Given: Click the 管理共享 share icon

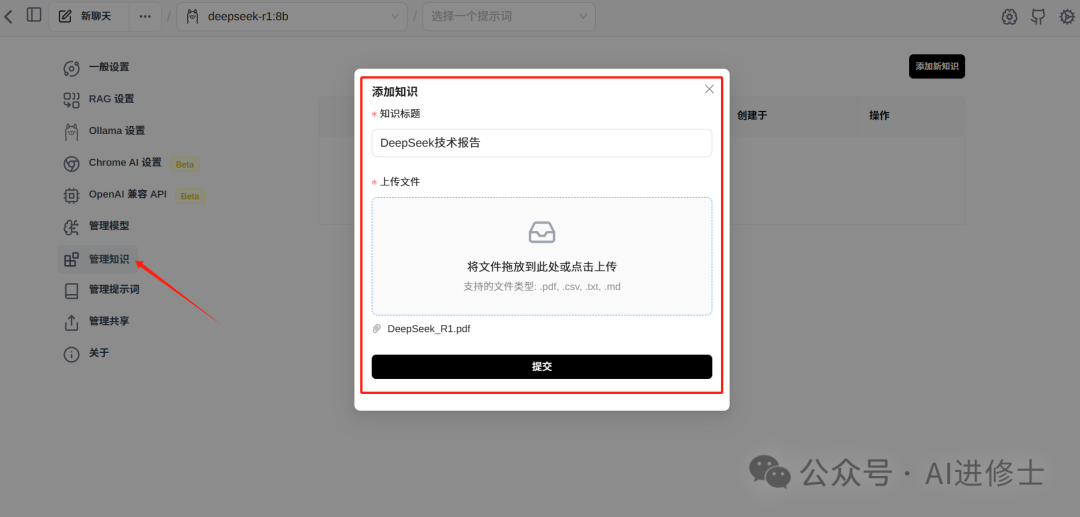Looking at the screenshot, I should tap(72, 322).
